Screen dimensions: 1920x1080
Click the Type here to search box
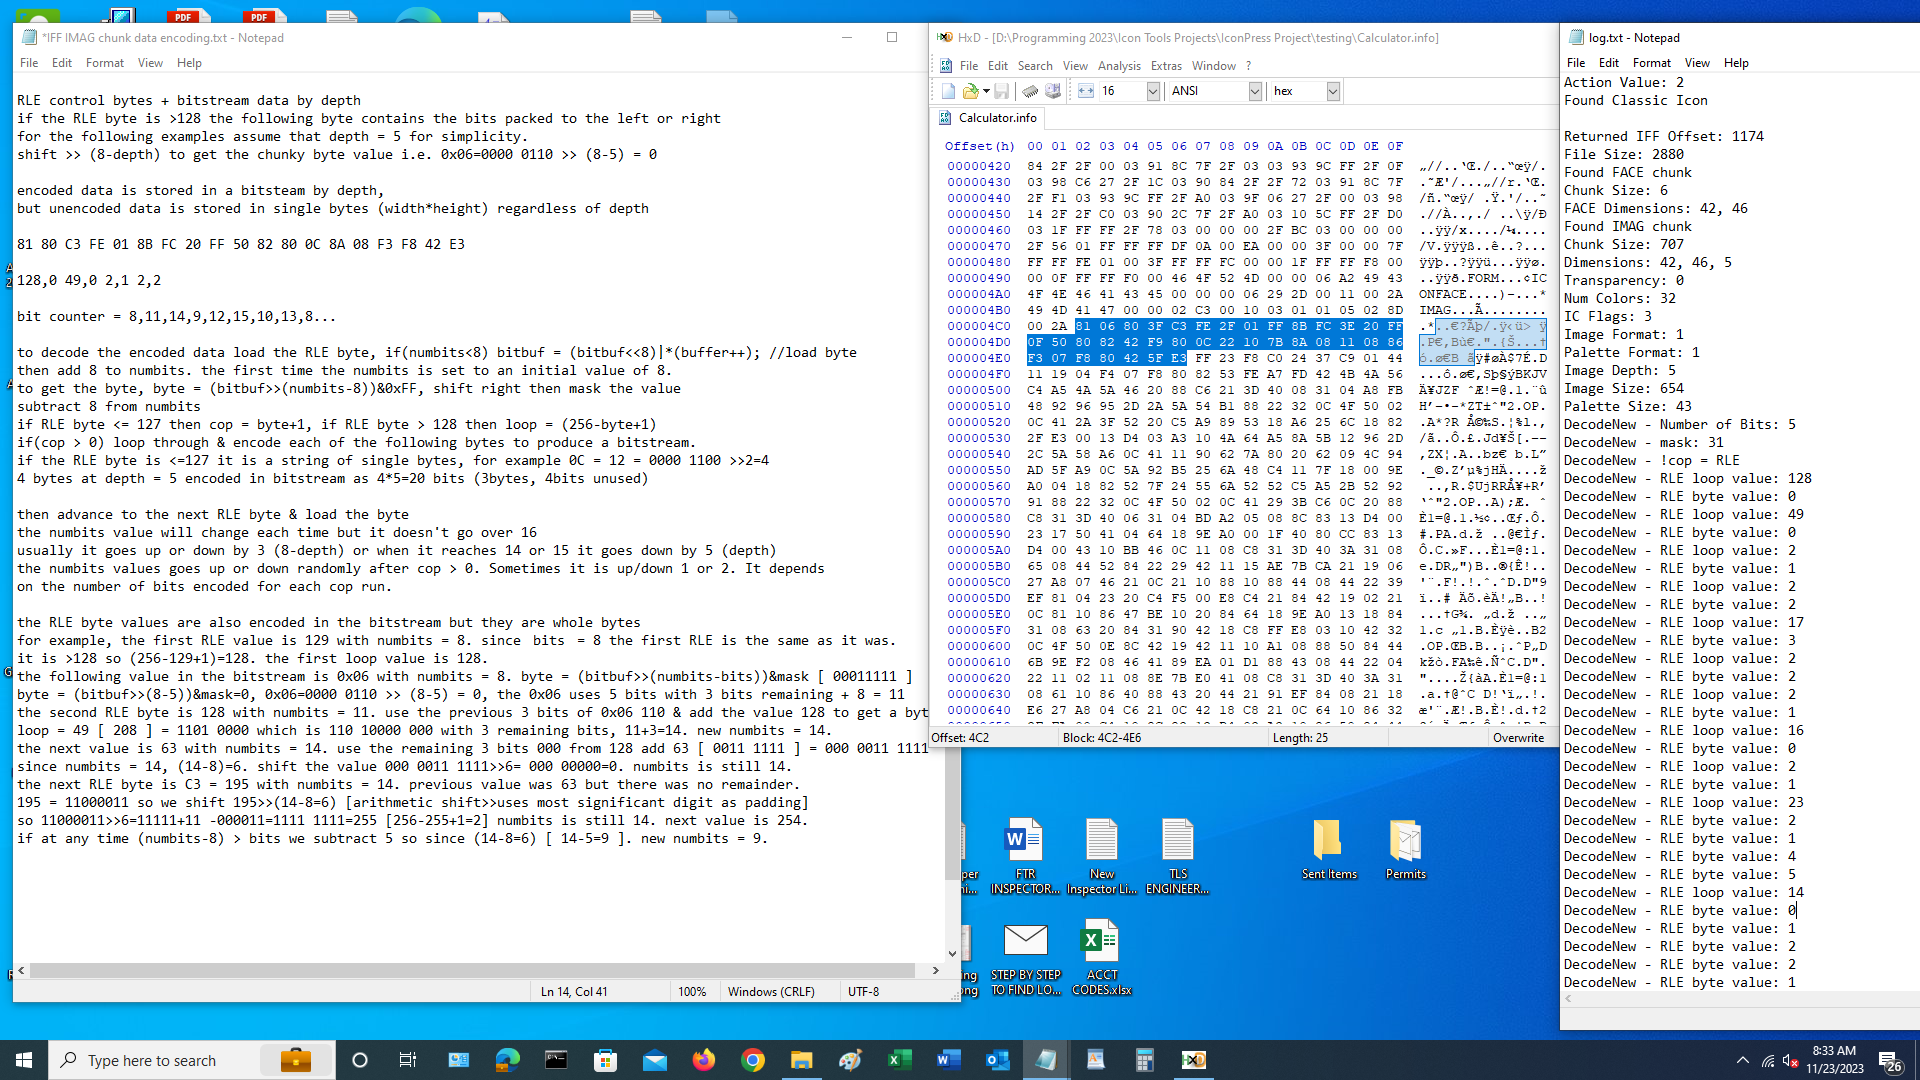(152, 1060)
